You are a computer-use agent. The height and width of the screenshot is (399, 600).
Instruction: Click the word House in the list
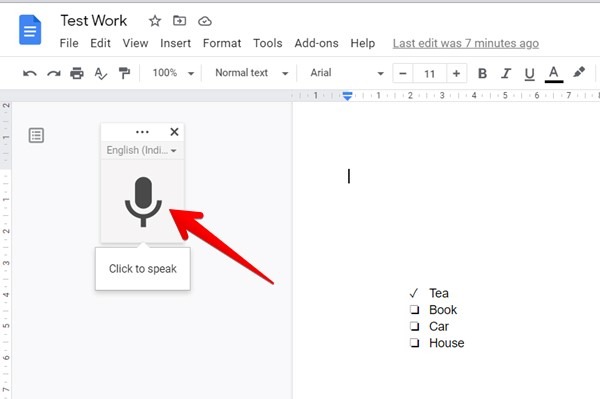(447, 343)
